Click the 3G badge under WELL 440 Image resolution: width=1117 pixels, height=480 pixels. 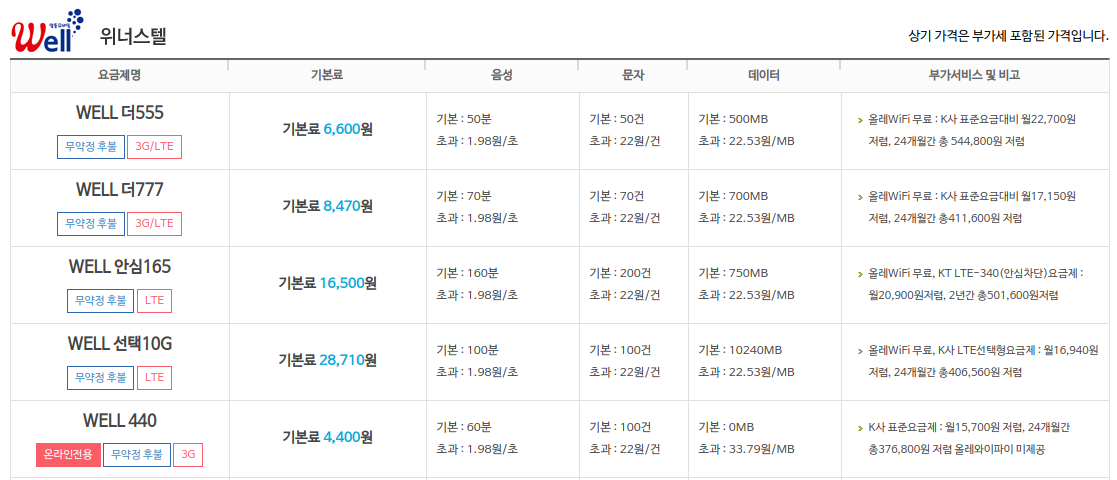pyautogui.click(x=188, y=455)
